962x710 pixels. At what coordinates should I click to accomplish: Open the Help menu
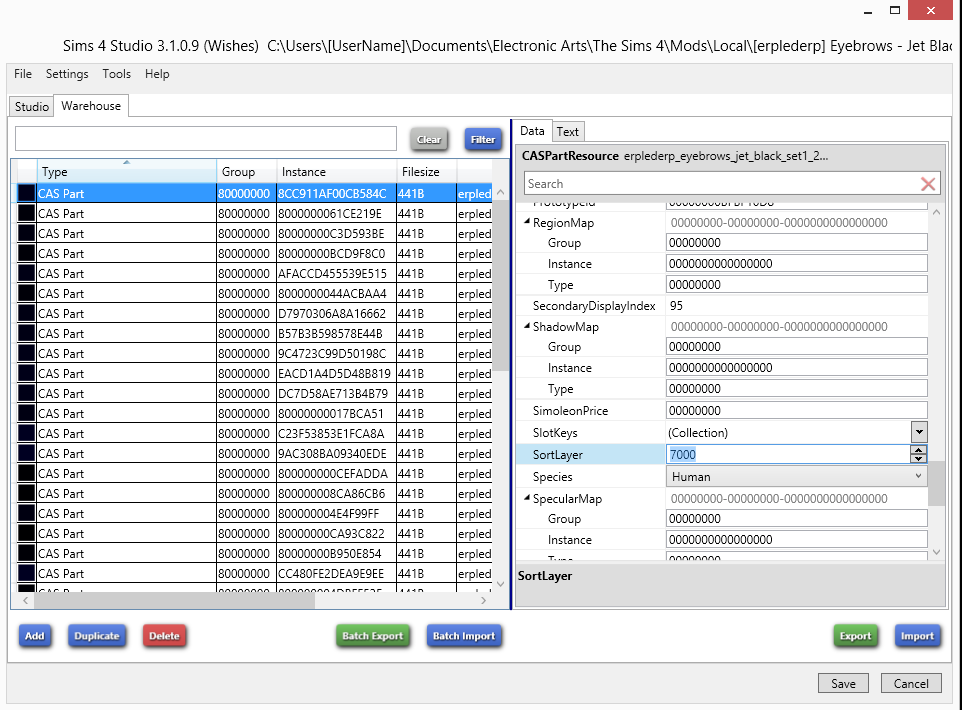pos(157,74)
